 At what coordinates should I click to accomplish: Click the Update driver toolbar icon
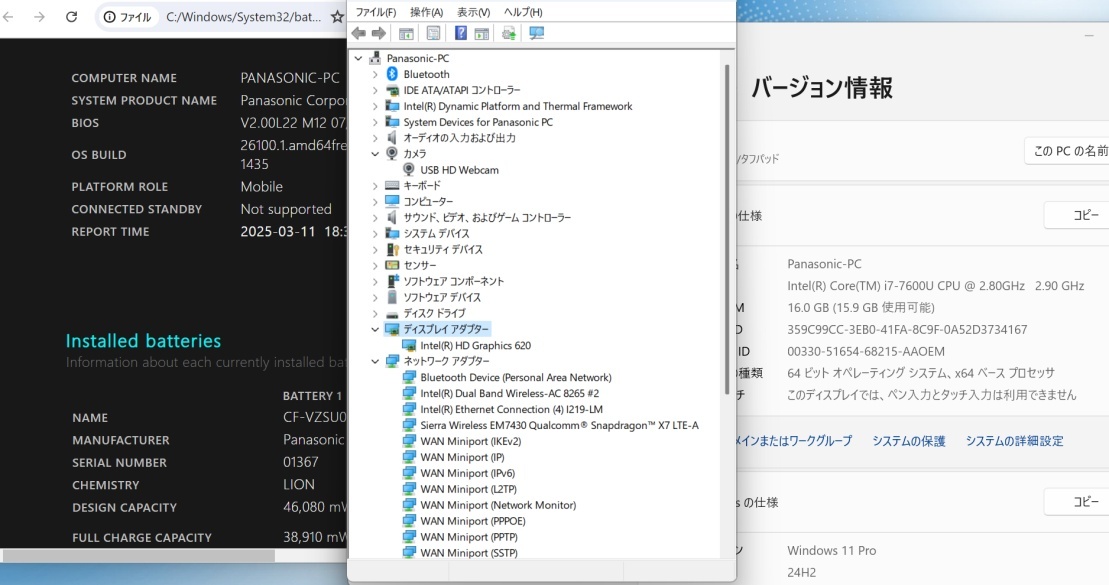click(x=509, y=33)
